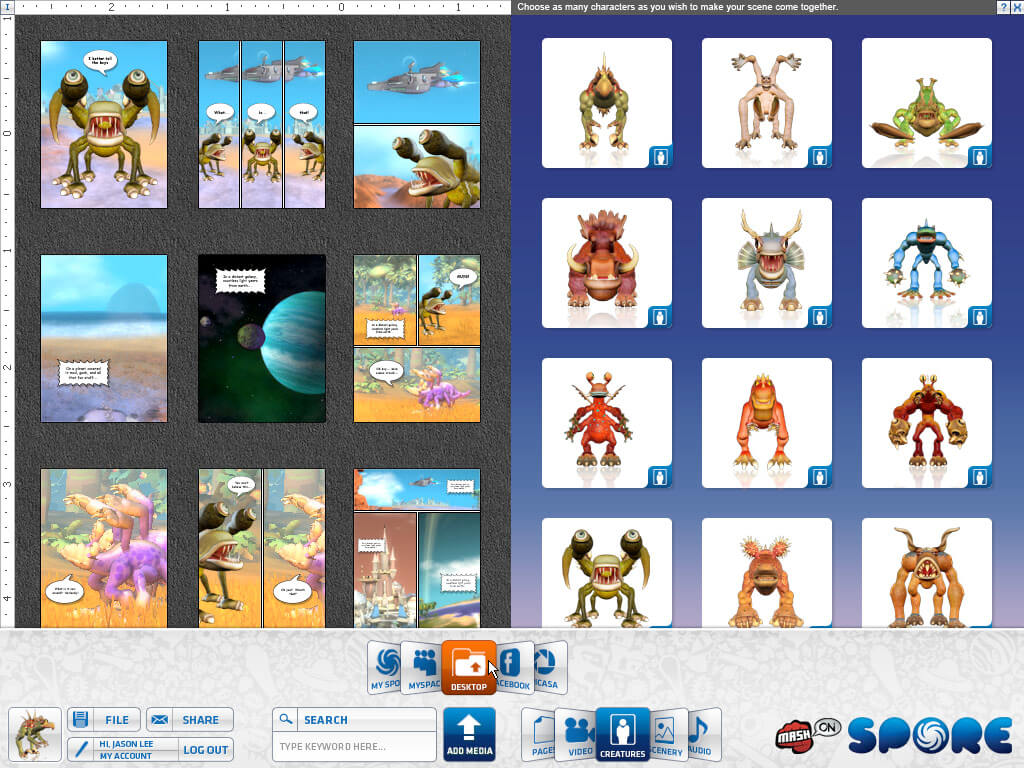Switch to the Audio tab
1024x768 pixels.
703,735
